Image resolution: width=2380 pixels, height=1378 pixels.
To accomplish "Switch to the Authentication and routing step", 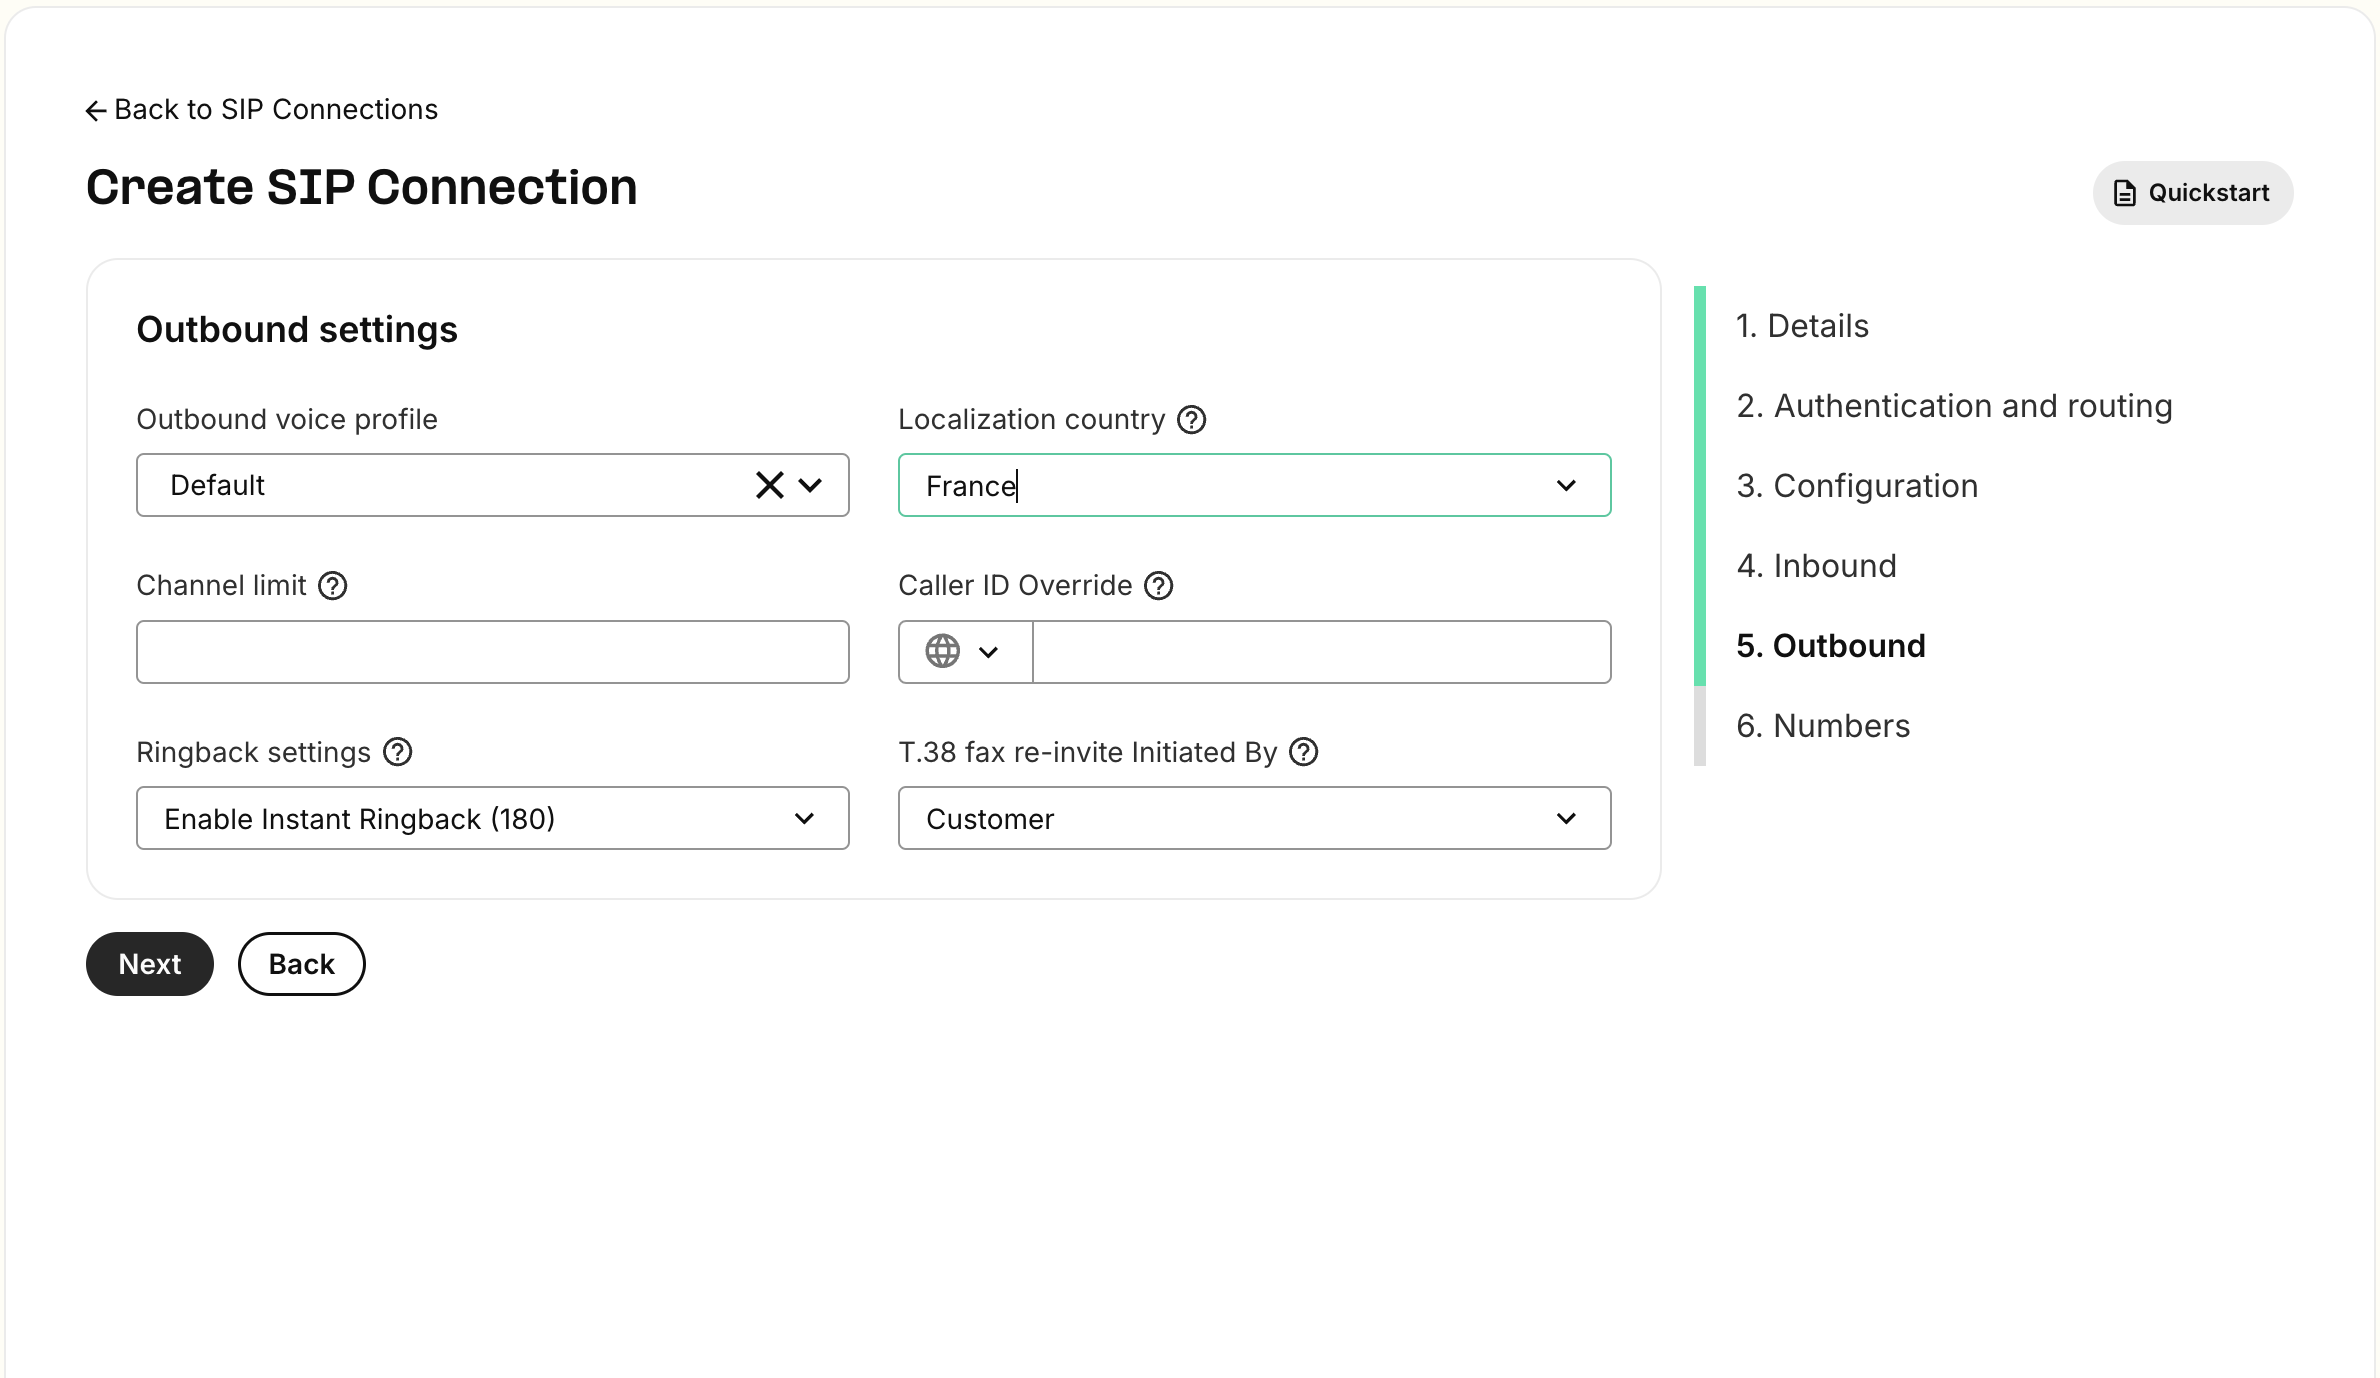I will 1954,405.
